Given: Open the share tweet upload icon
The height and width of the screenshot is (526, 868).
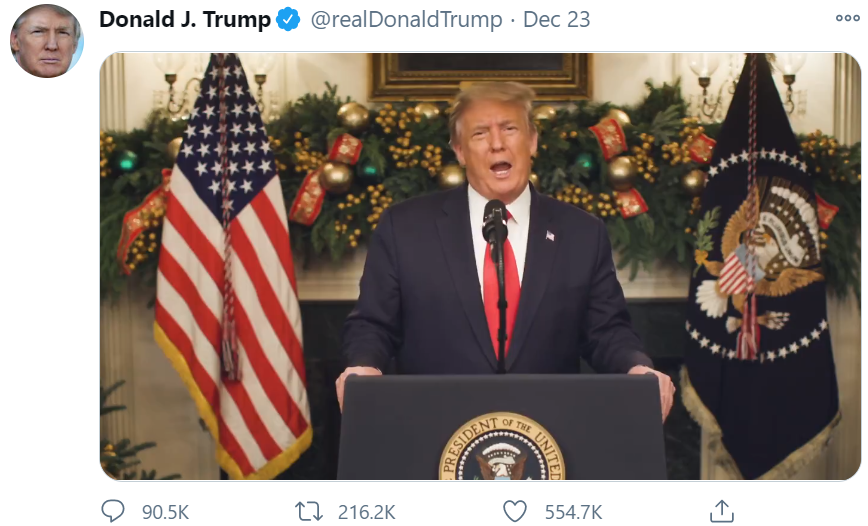Looking at the screenshot, I should (x=722, y=510).
